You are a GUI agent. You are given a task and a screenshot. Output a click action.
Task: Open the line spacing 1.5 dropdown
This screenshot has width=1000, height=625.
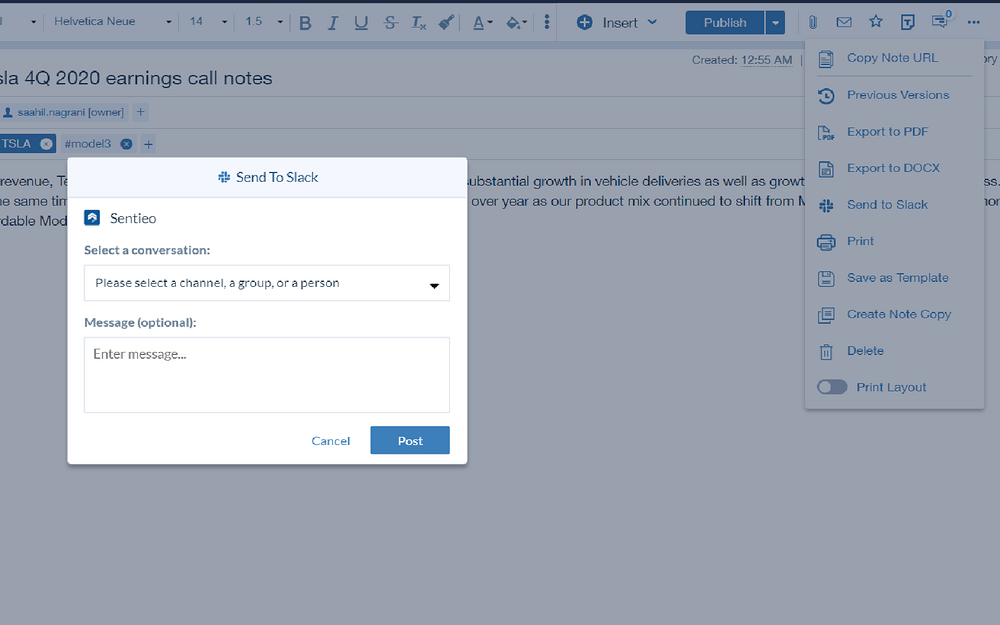point(263,22)
